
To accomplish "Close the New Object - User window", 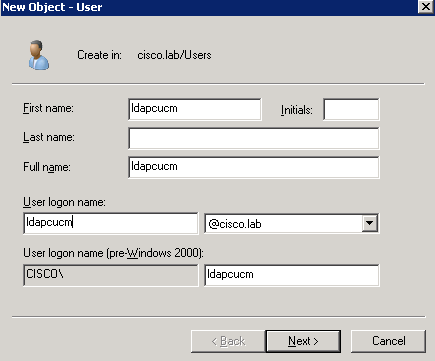I will (426, 7).
